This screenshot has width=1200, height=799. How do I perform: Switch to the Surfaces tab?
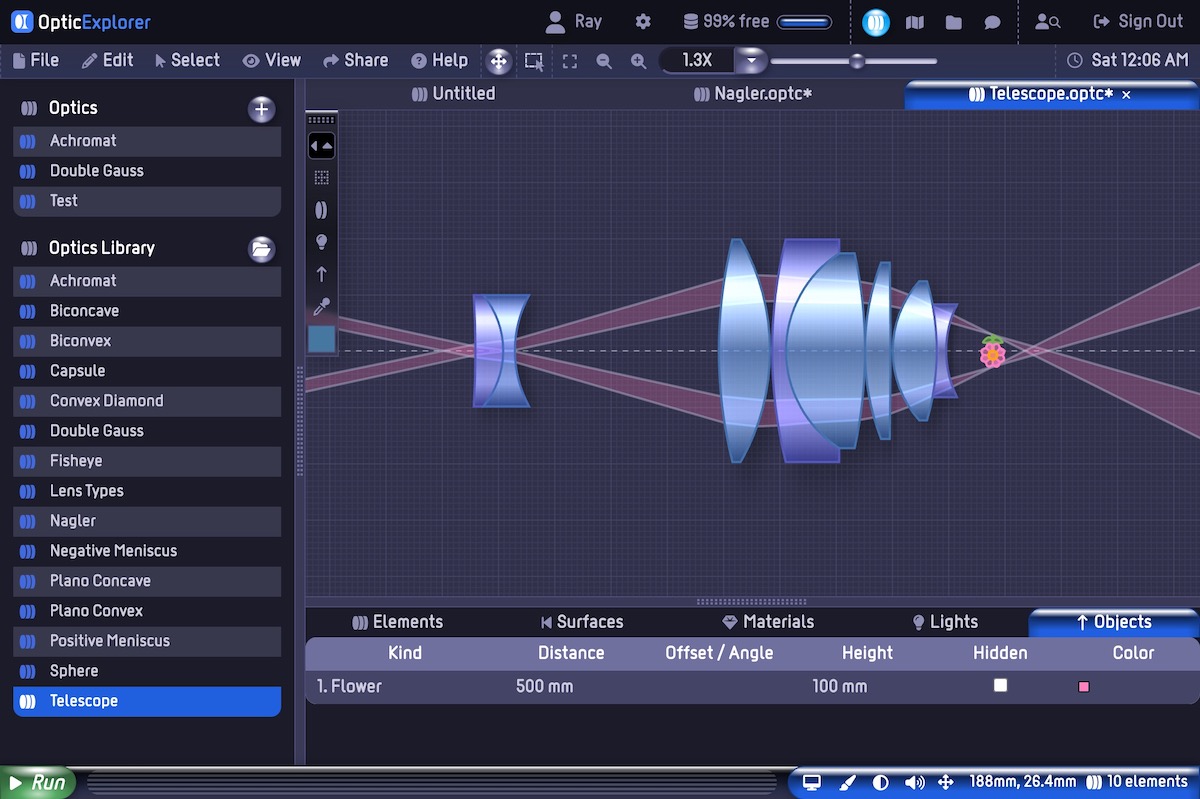(581, 622)
